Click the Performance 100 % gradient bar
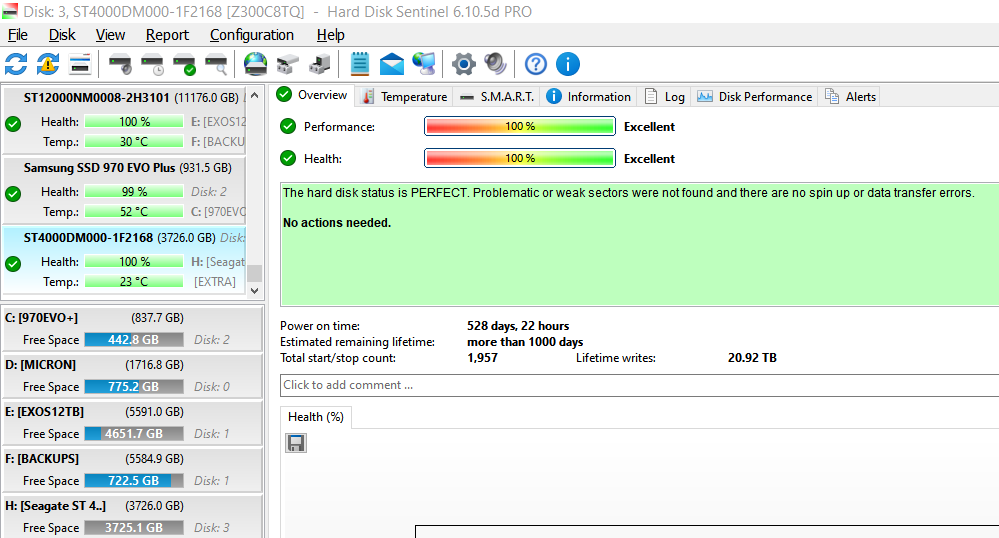 [x=520, y=126]
